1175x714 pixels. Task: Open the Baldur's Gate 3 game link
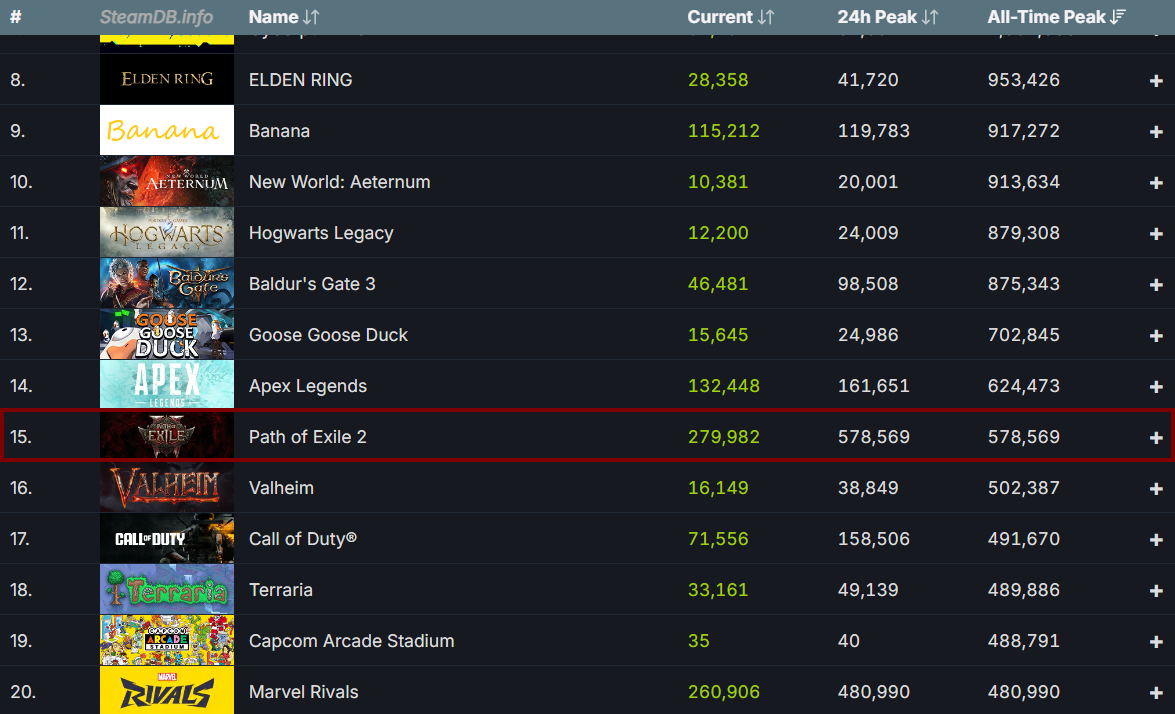click(312, 284)
